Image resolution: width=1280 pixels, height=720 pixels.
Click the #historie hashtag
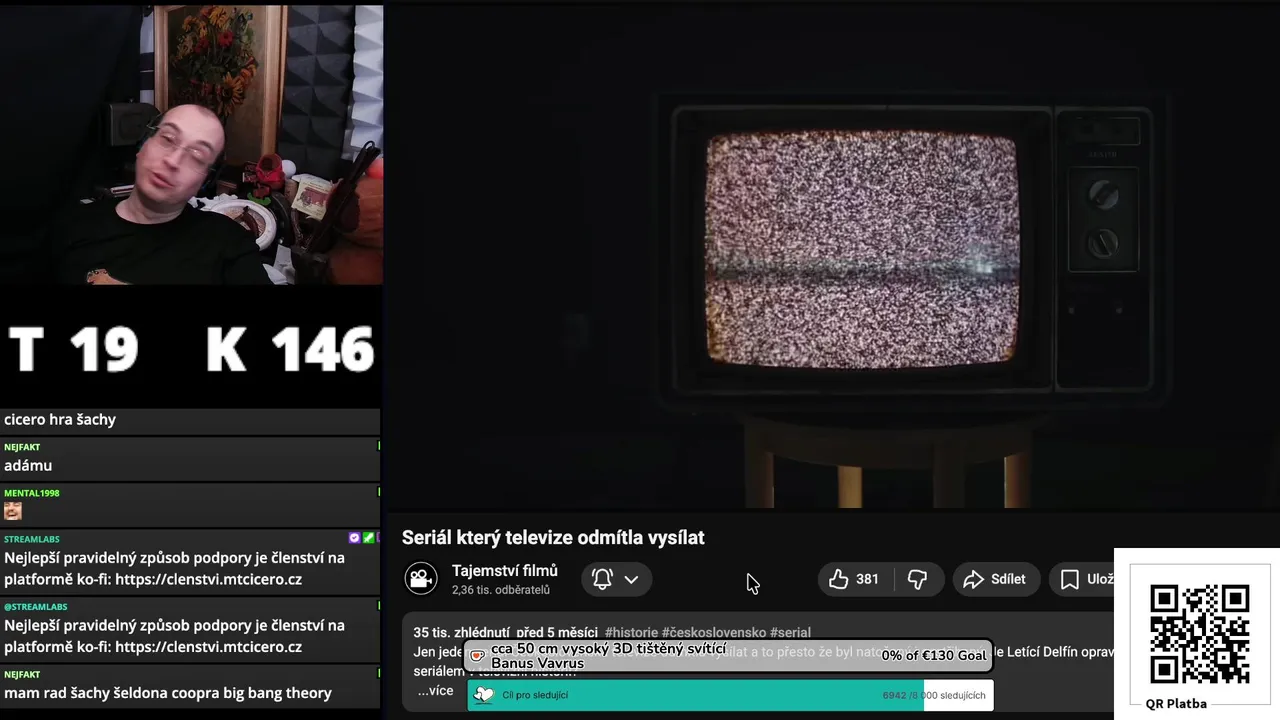(631, 632)
